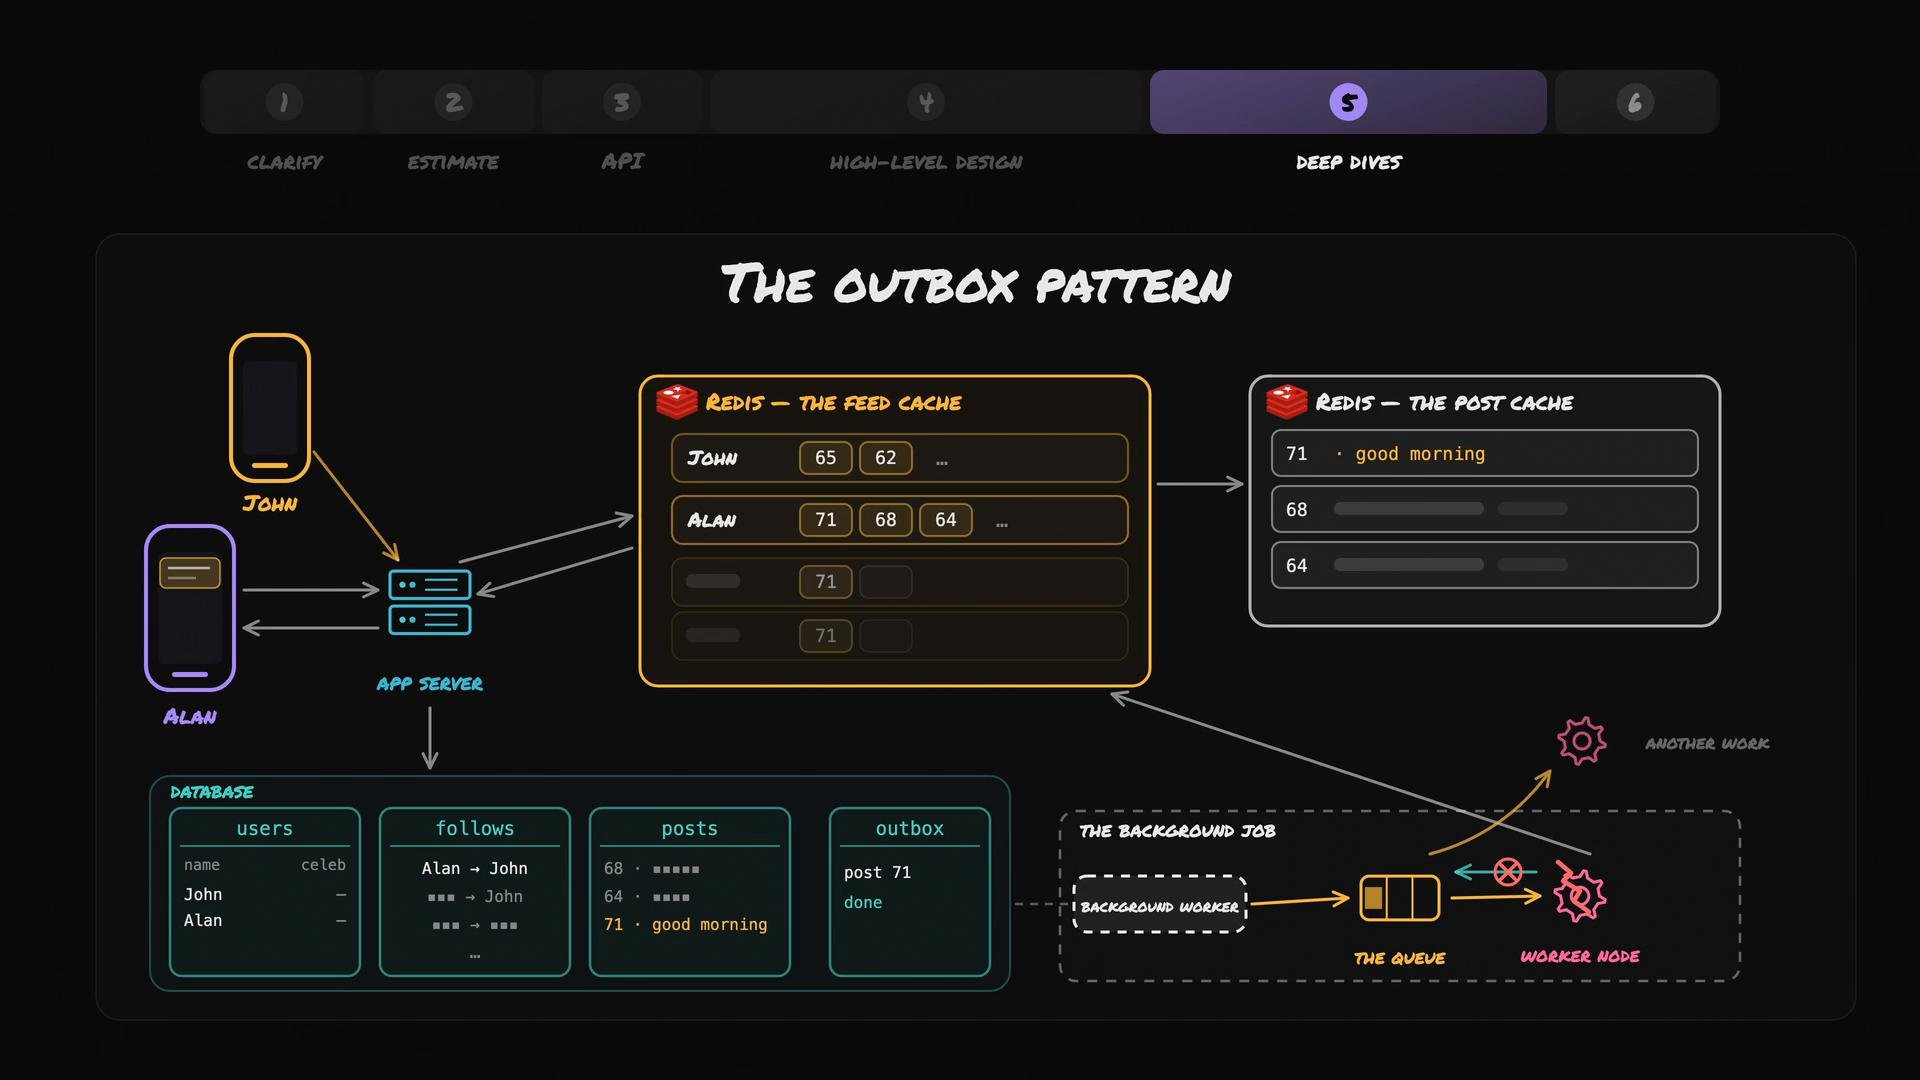
Task: Click Alan row in users table
Action: pyautogui.click(x=265, y=921)
